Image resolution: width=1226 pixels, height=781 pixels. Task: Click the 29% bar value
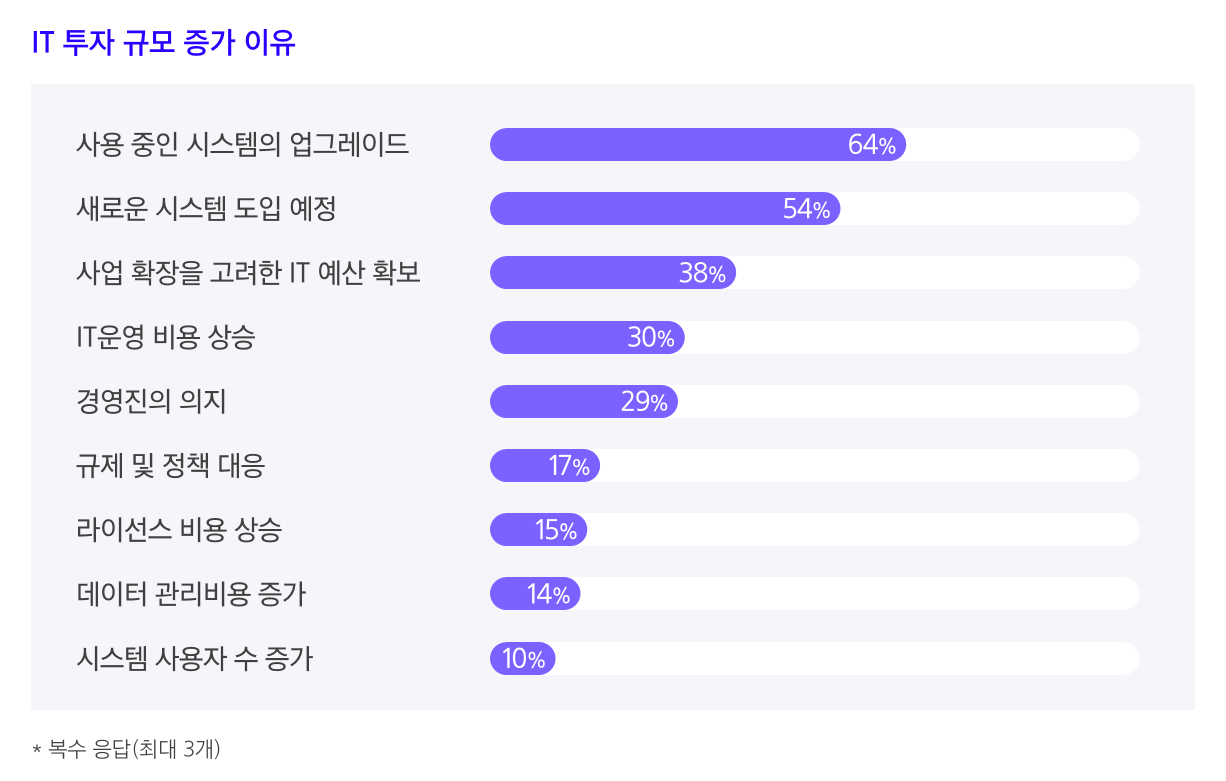[644, 402]
